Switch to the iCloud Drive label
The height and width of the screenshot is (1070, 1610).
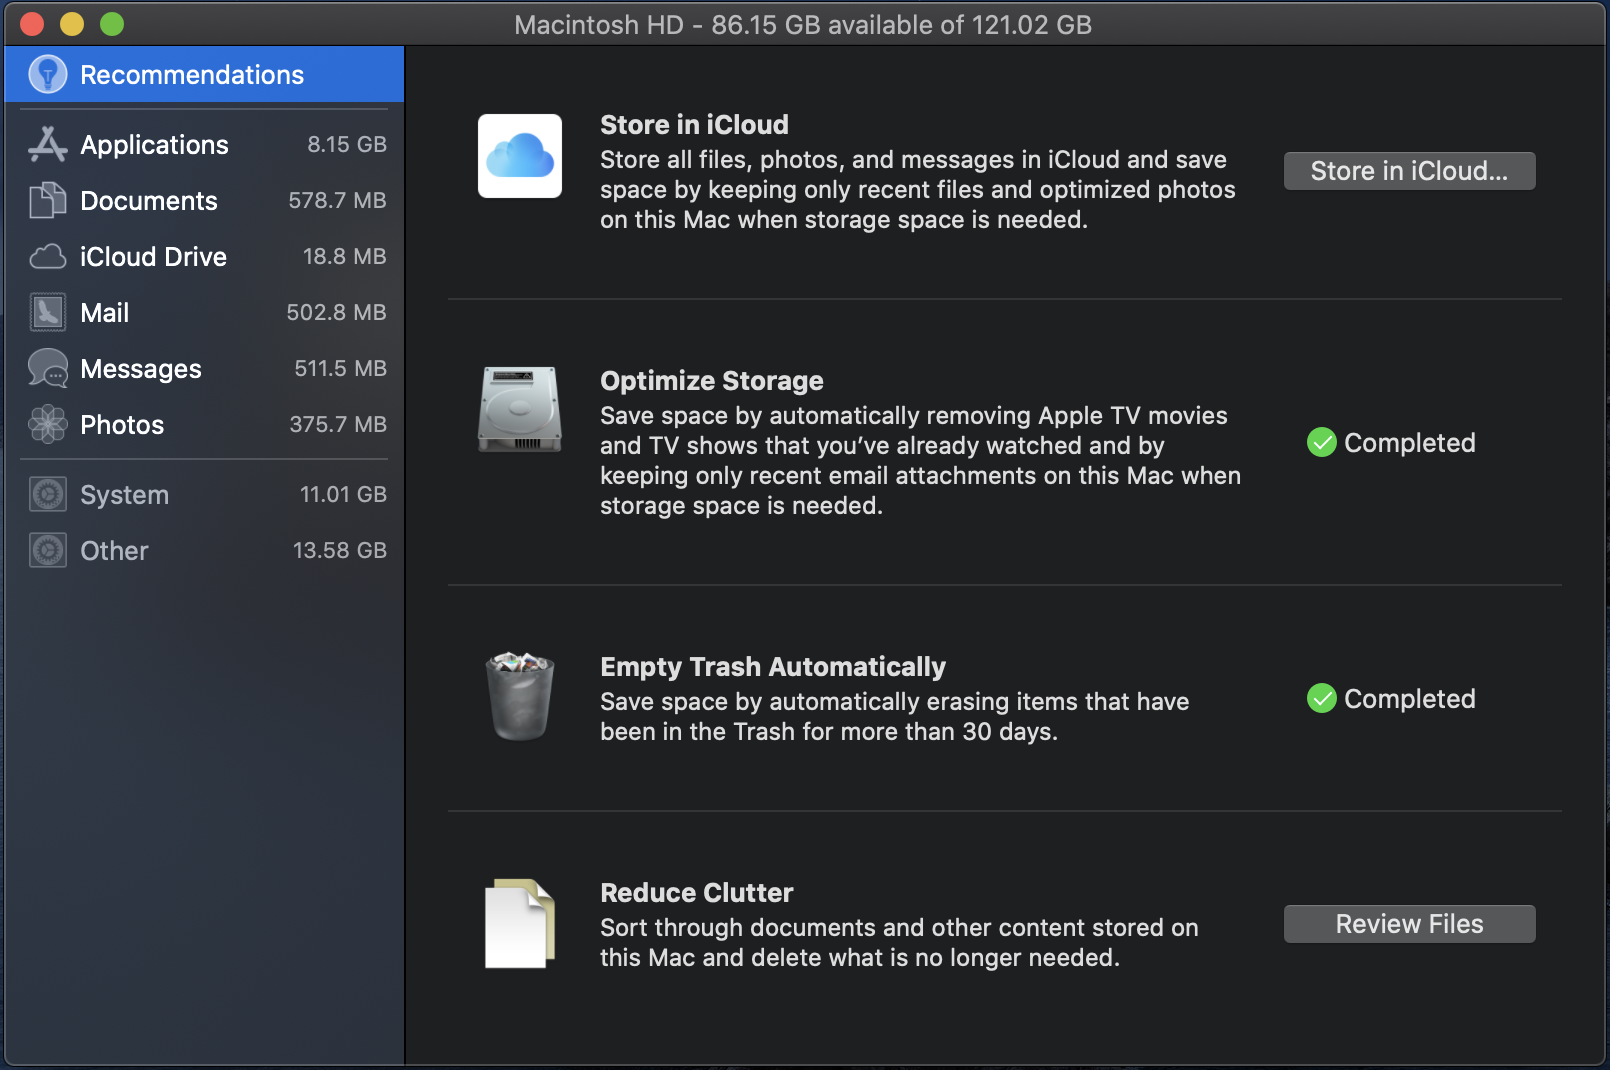[x=153, y=257]
